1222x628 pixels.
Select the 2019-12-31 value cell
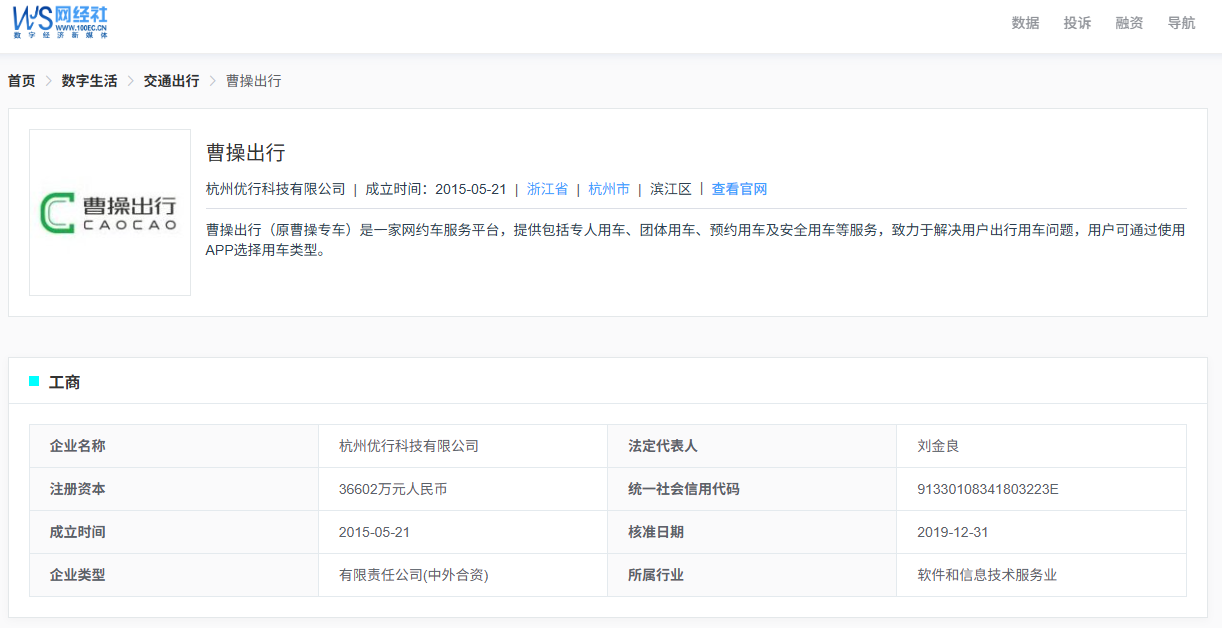tap(1041, 532)
